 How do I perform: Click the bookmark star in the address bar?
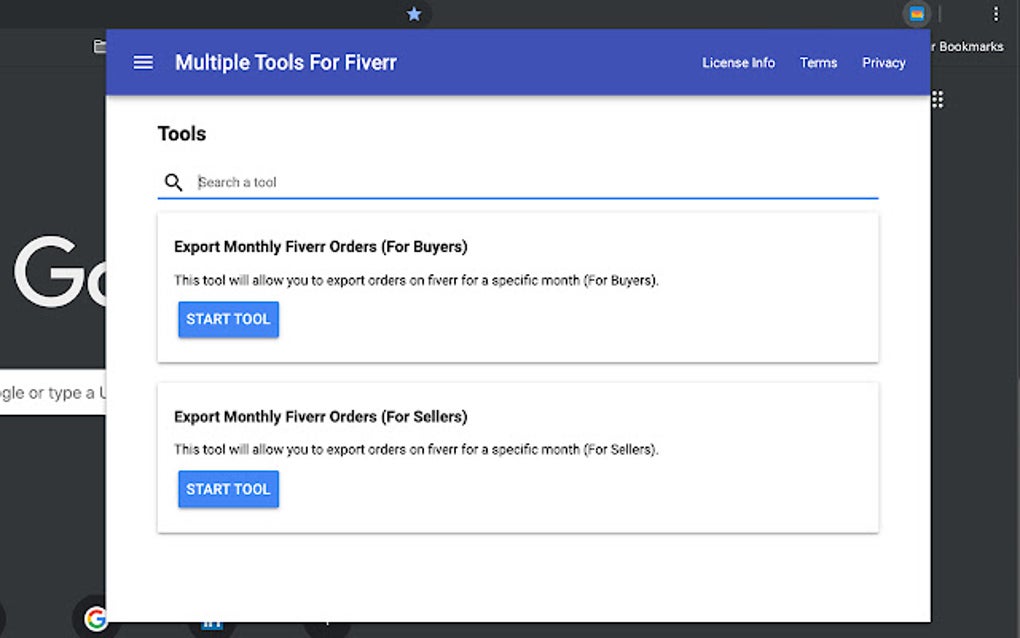pos(414,14)
